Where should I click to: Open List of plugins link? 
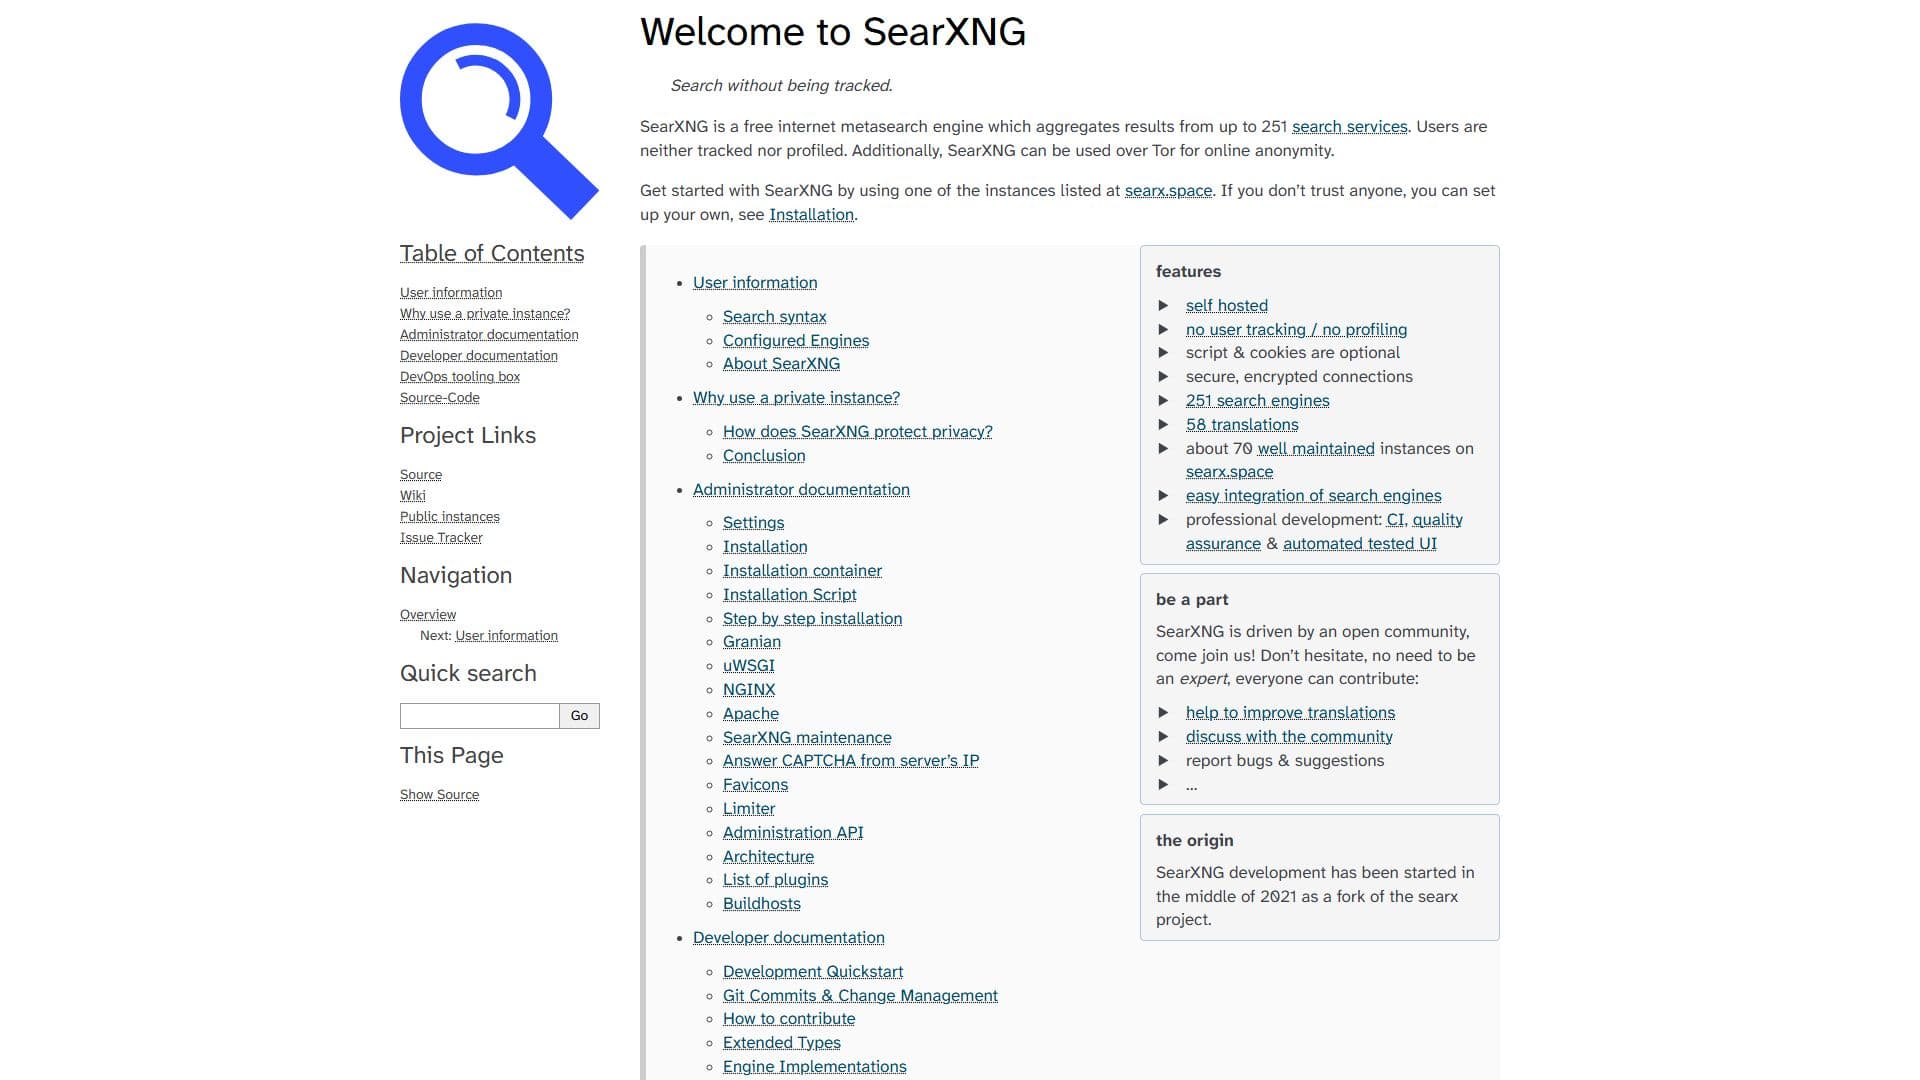(x=775, y=880)
